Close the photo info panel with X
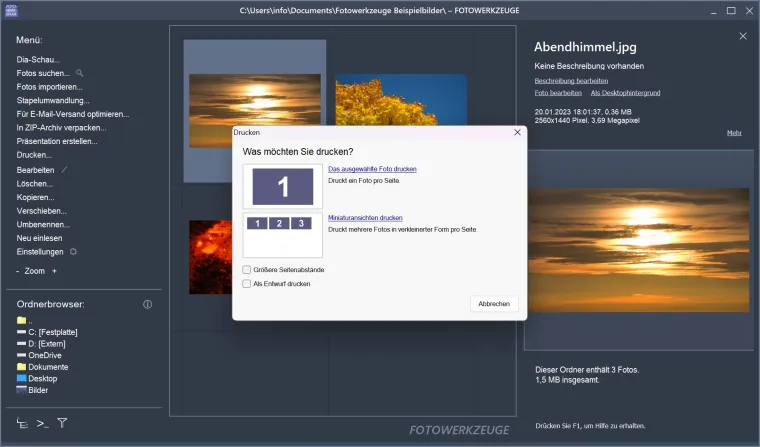 tap(742, 36)
